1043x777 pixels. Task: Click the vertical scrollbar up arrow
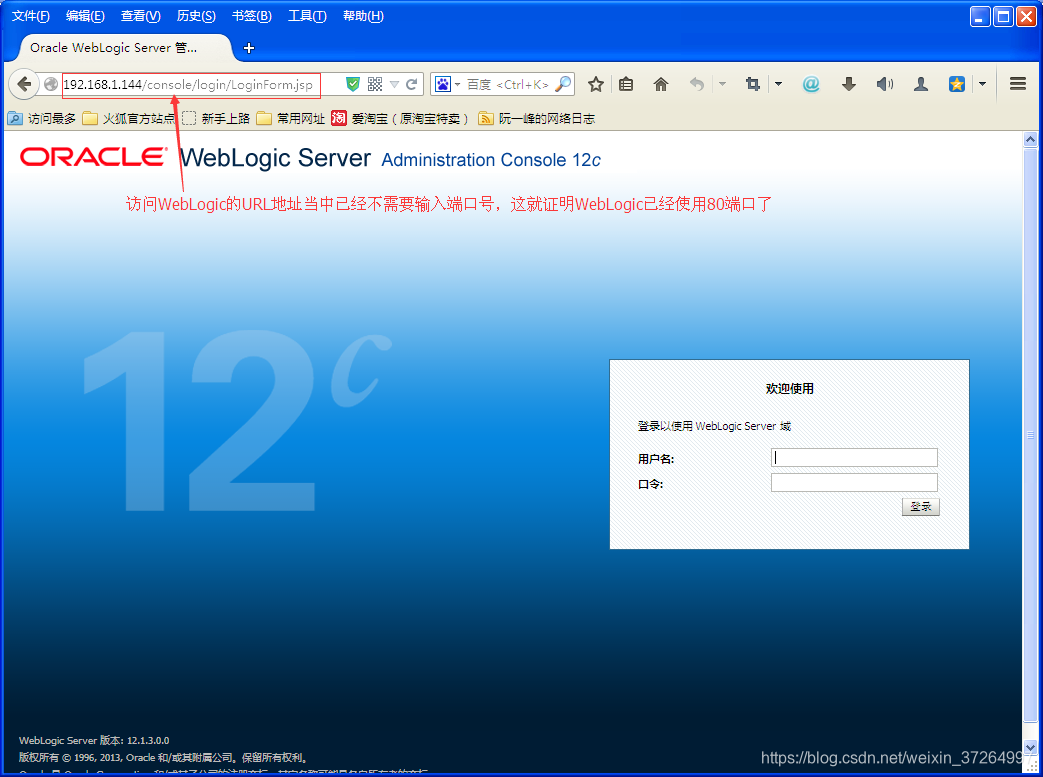(1030, 139)
